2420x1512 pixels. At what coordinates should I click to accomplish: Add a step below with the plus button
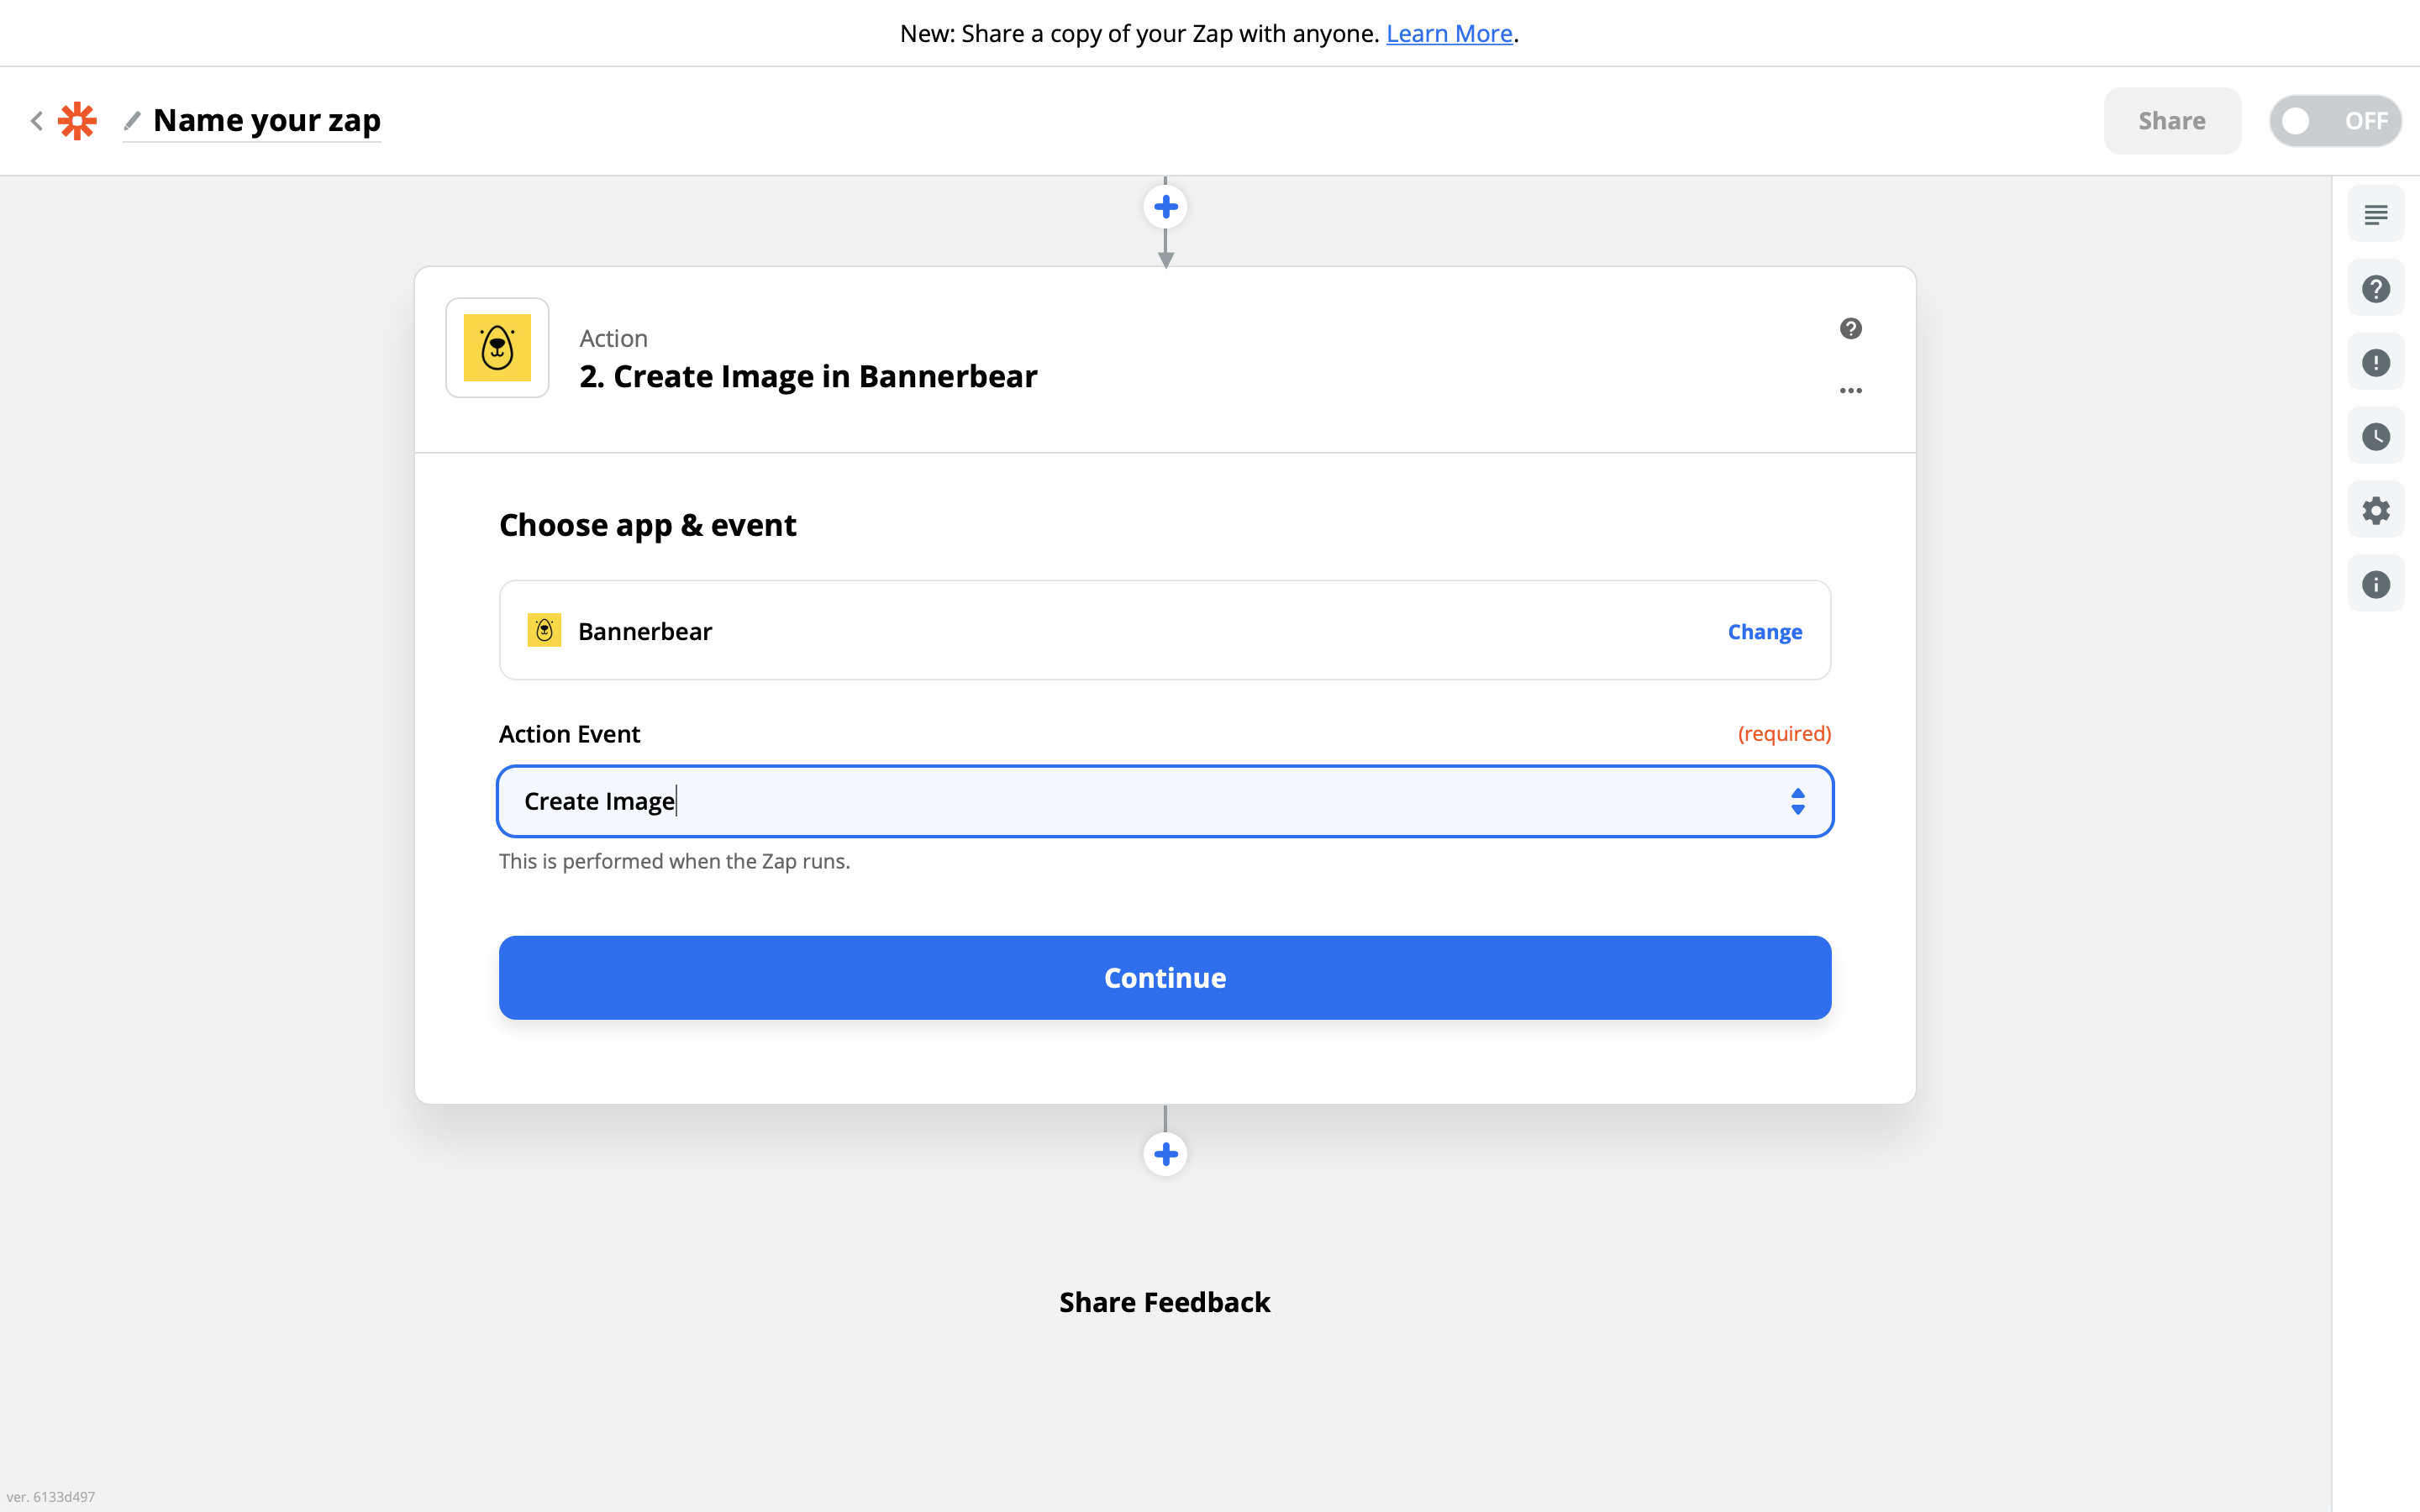1165,1154
